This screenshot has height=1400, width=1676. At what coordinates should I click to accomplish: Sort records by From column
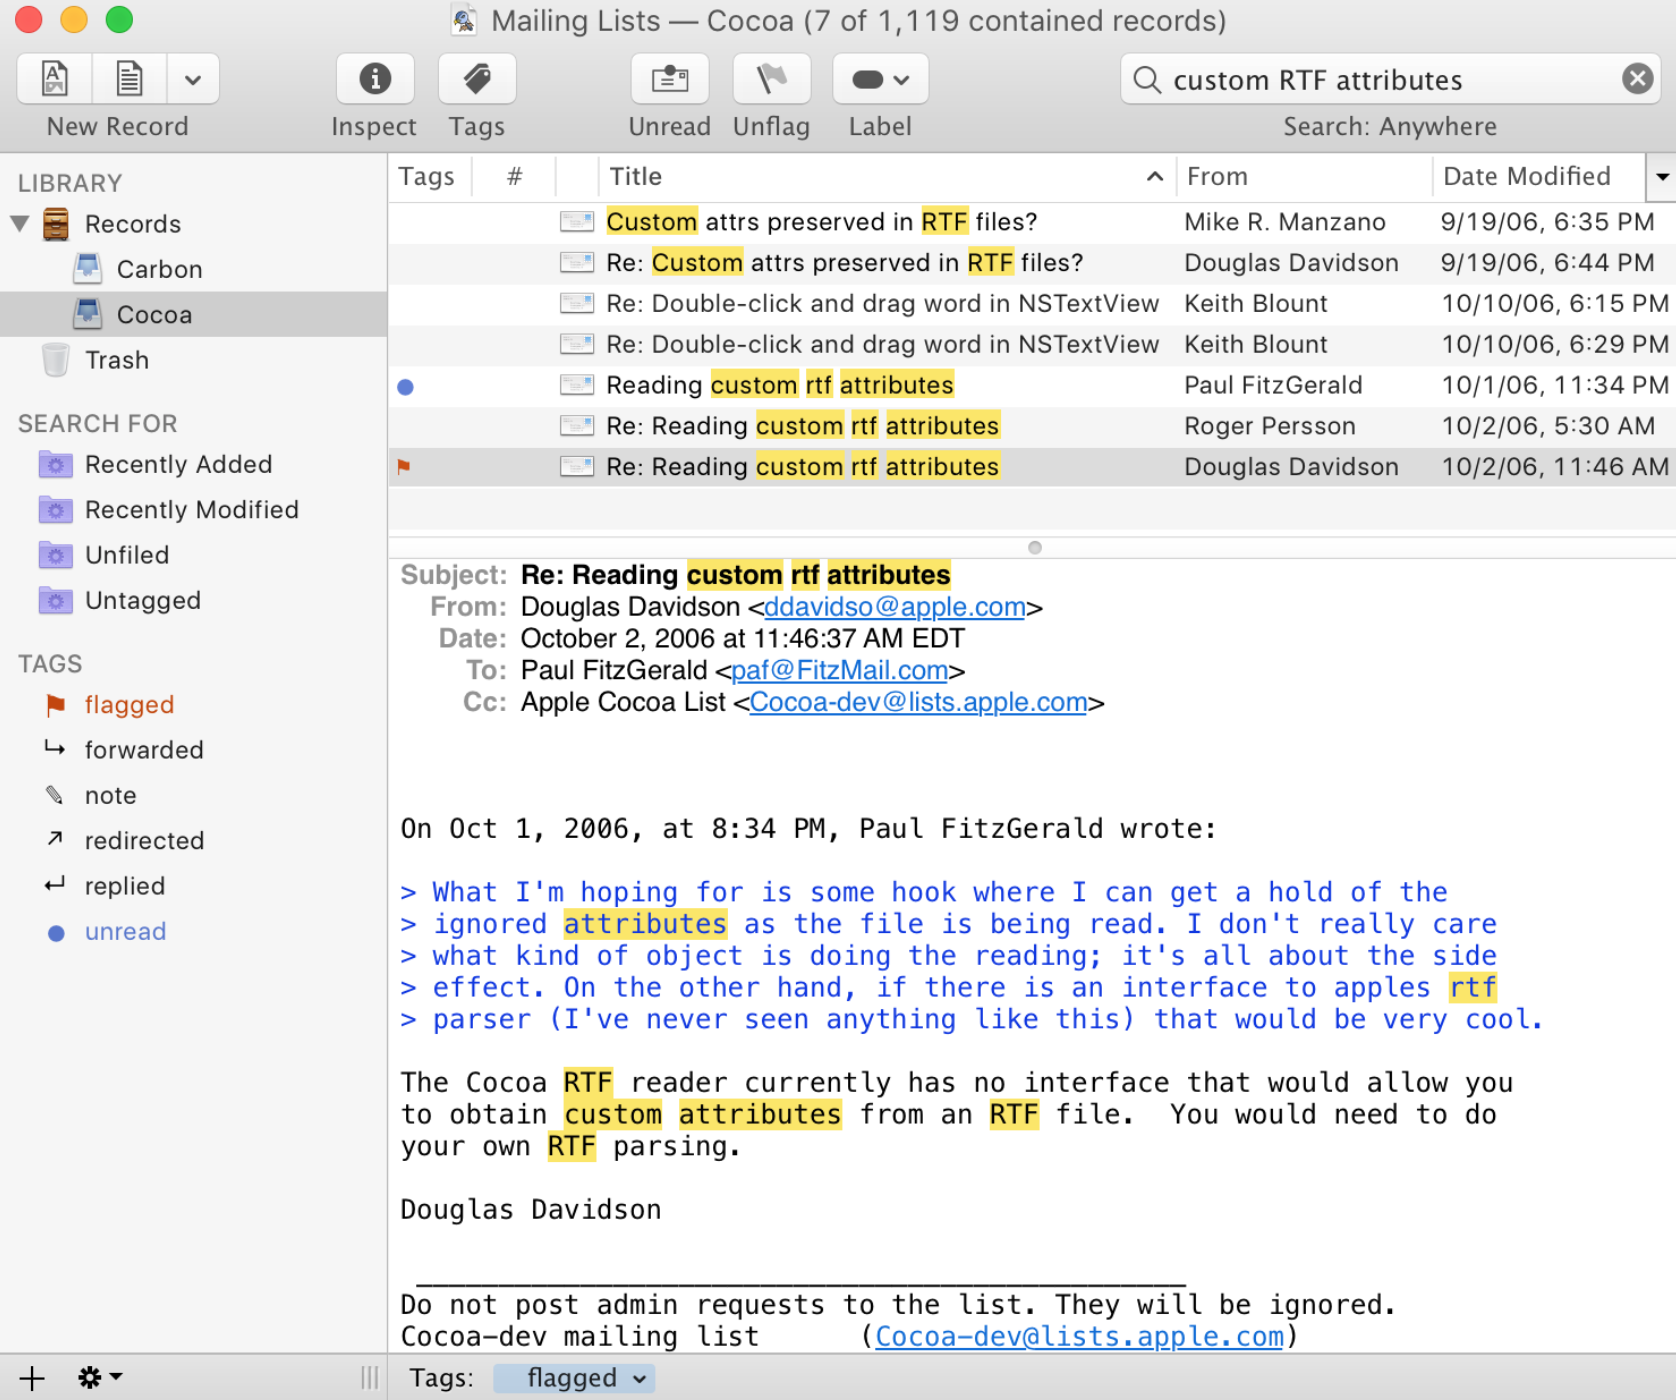pos(1303,177)
